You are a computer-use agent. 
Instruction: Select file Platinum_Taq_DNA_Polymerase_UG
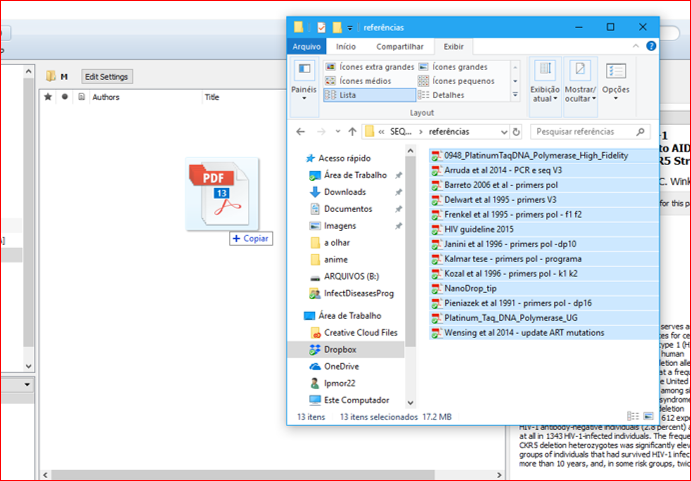tap(511, 318)
